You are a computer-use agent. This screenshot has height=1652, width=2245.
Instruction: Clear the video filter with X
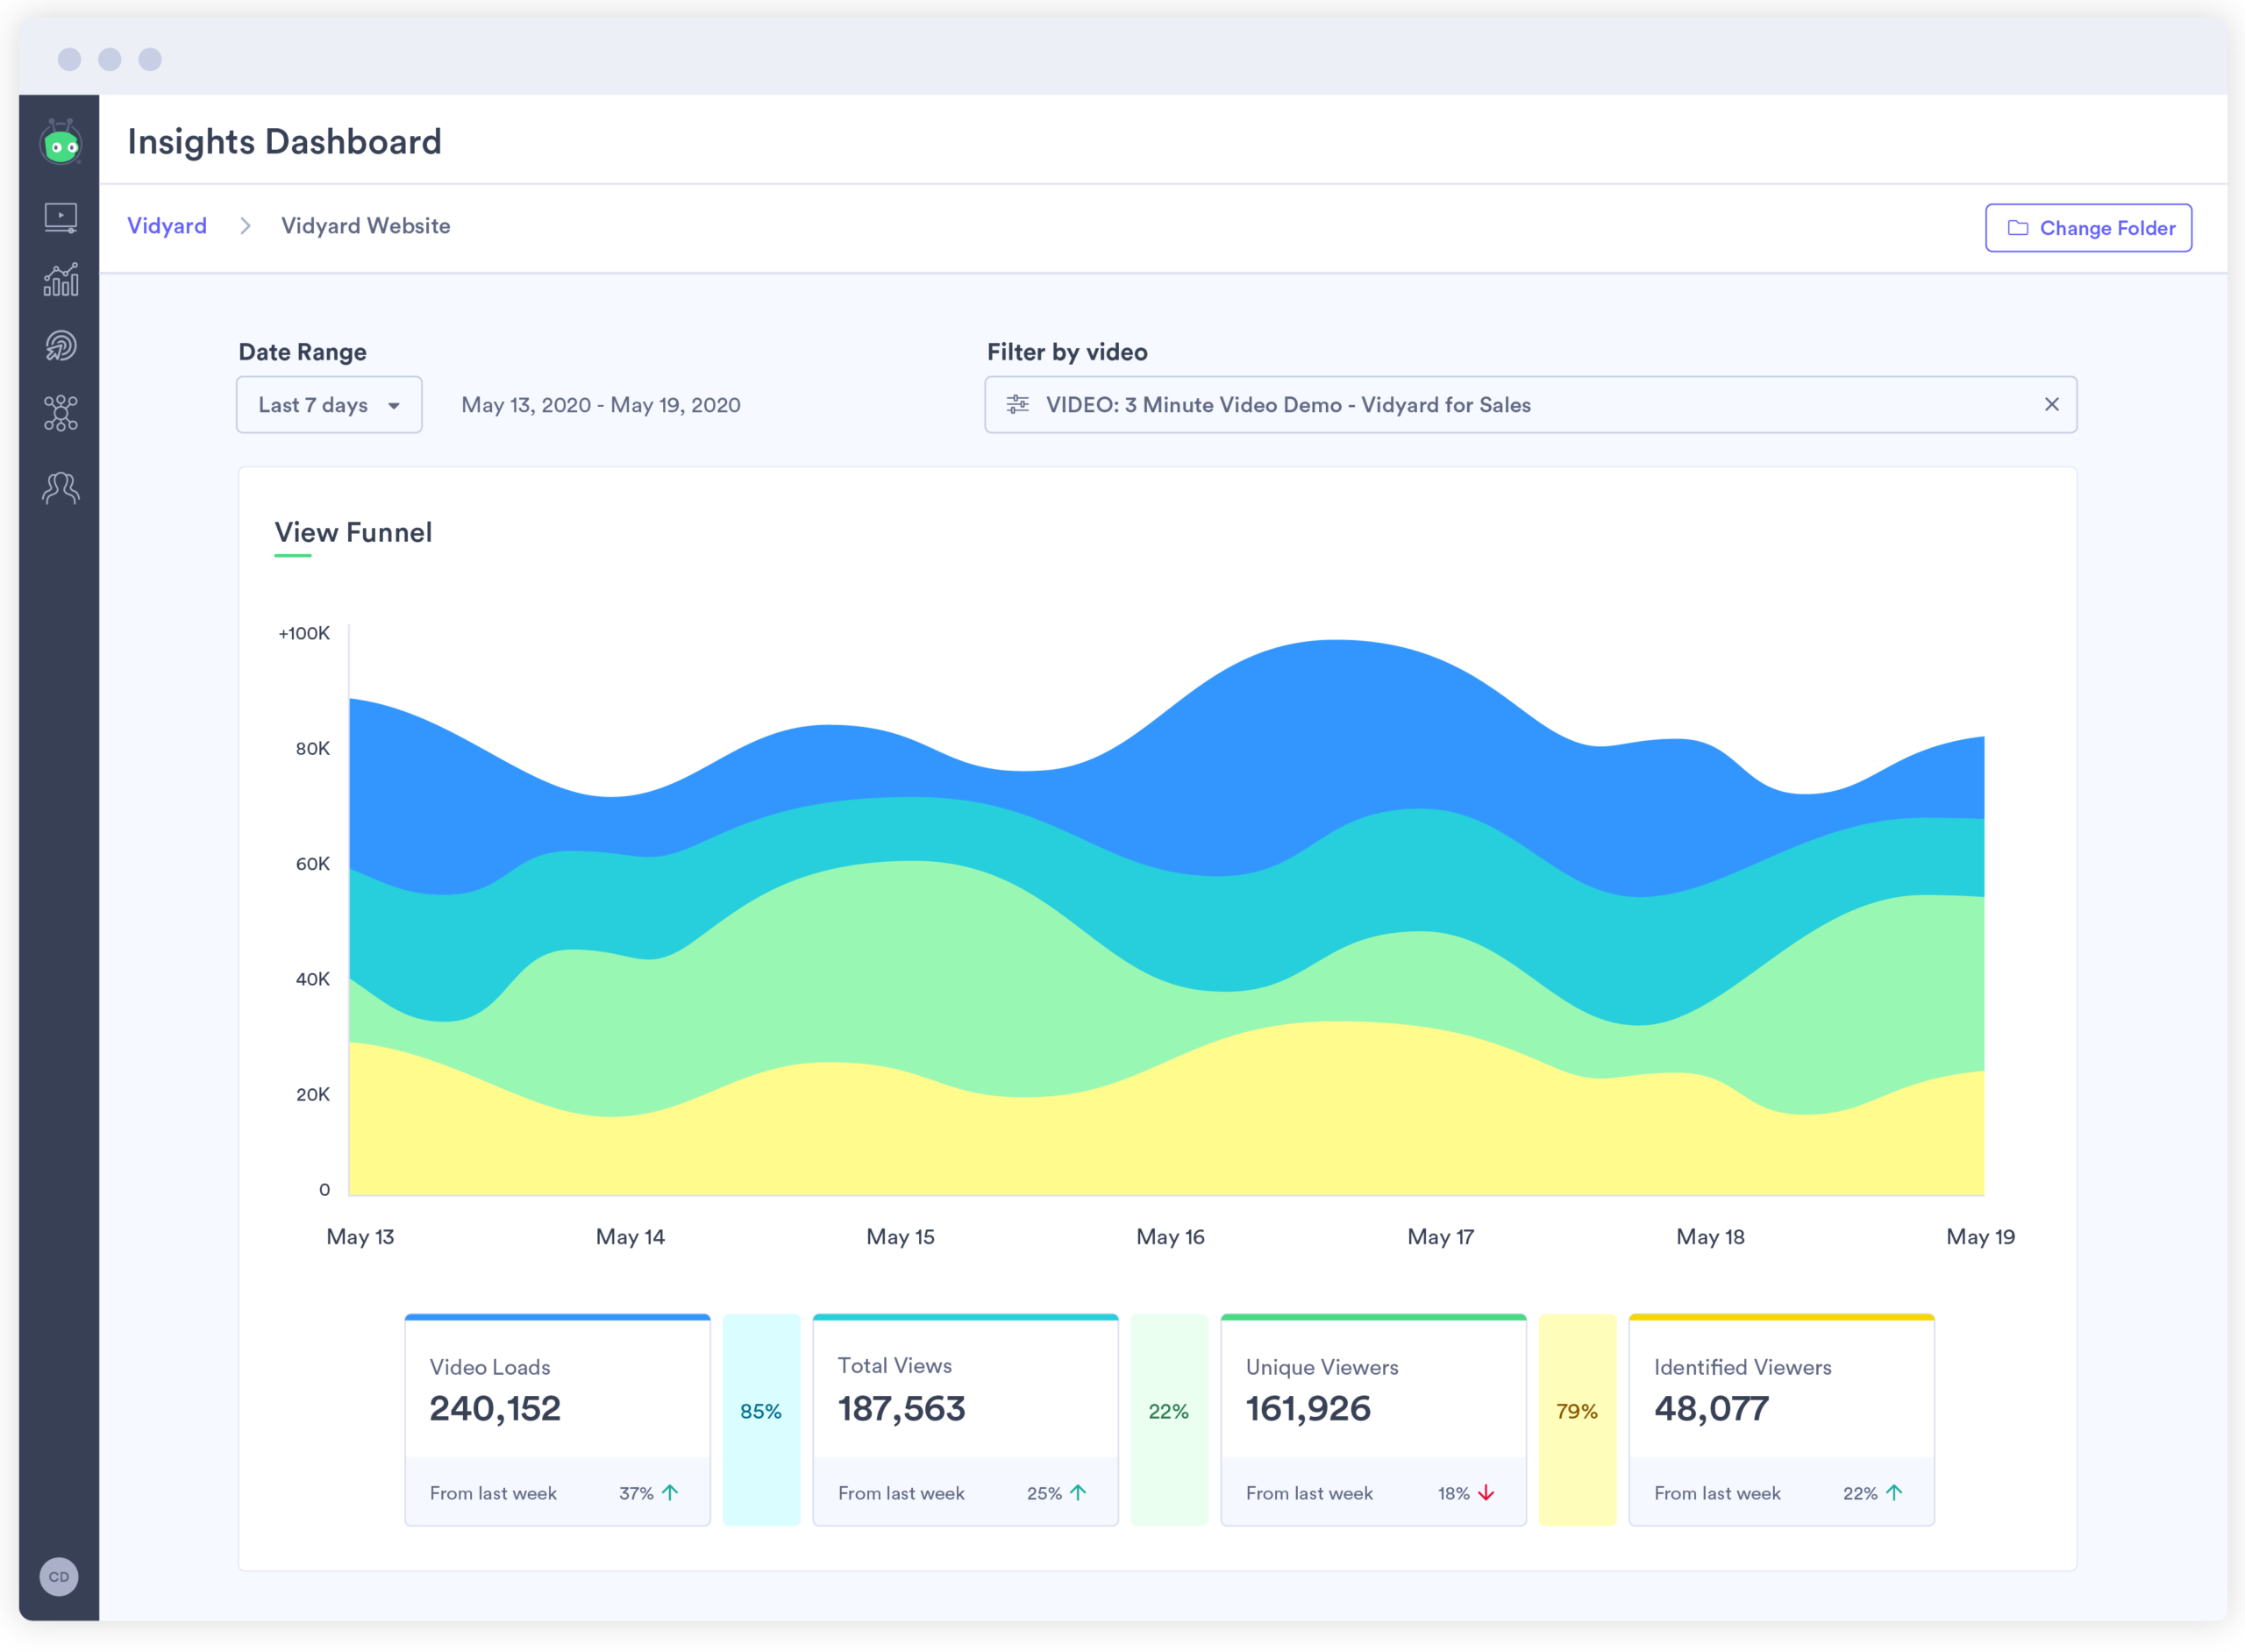pos(2051,404)
